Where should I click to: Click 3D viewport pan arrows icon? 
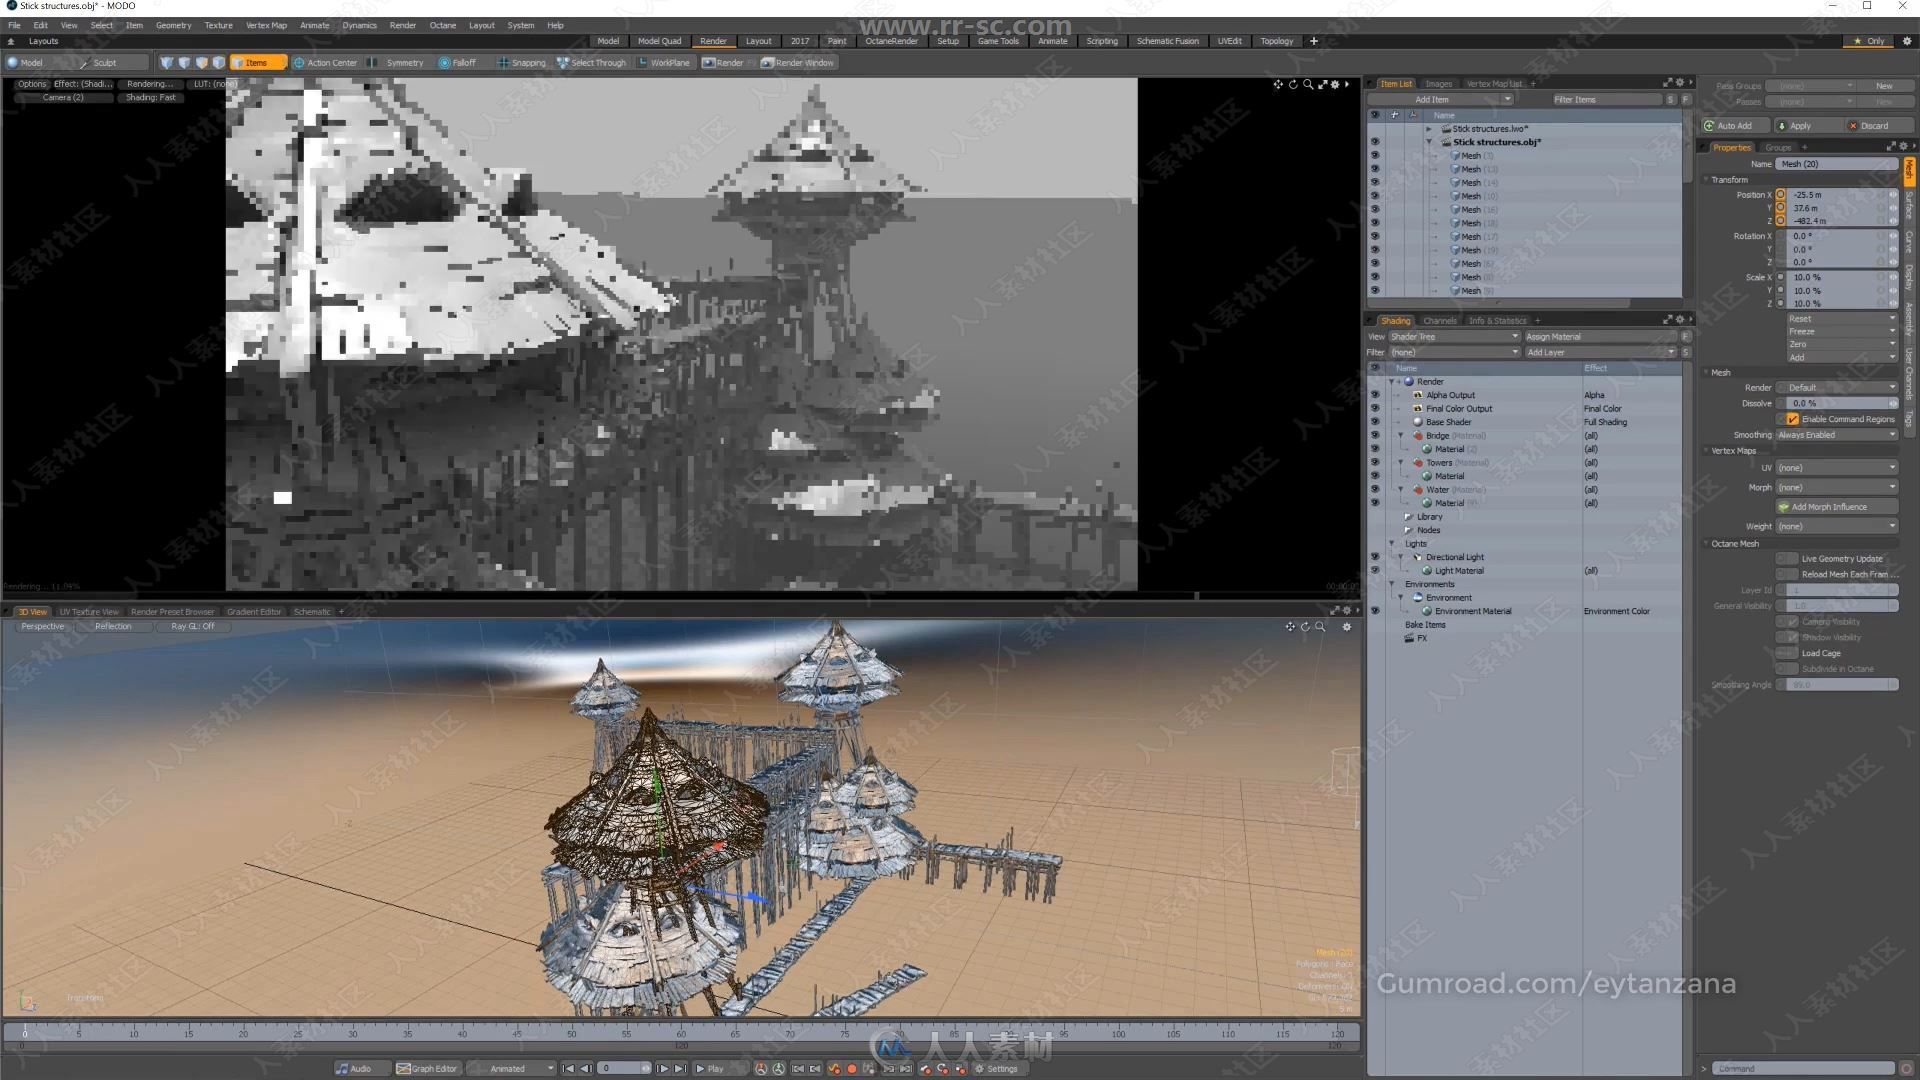1290,627
